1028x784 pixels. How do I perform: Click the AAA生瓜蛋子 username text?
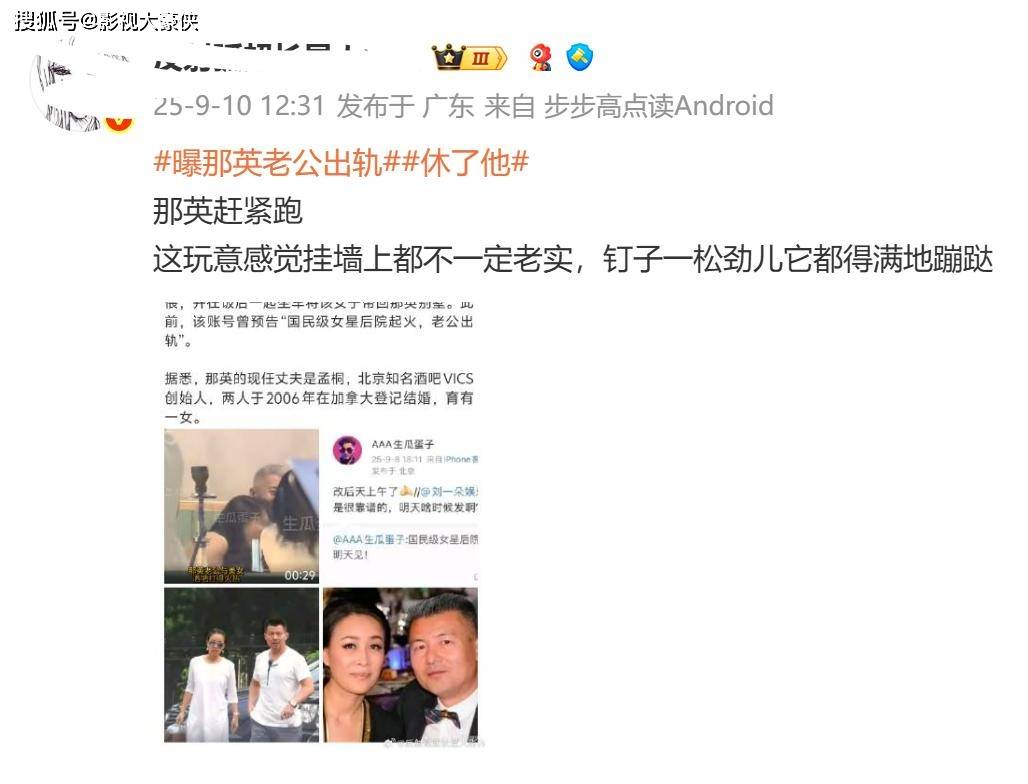(403, 444)
